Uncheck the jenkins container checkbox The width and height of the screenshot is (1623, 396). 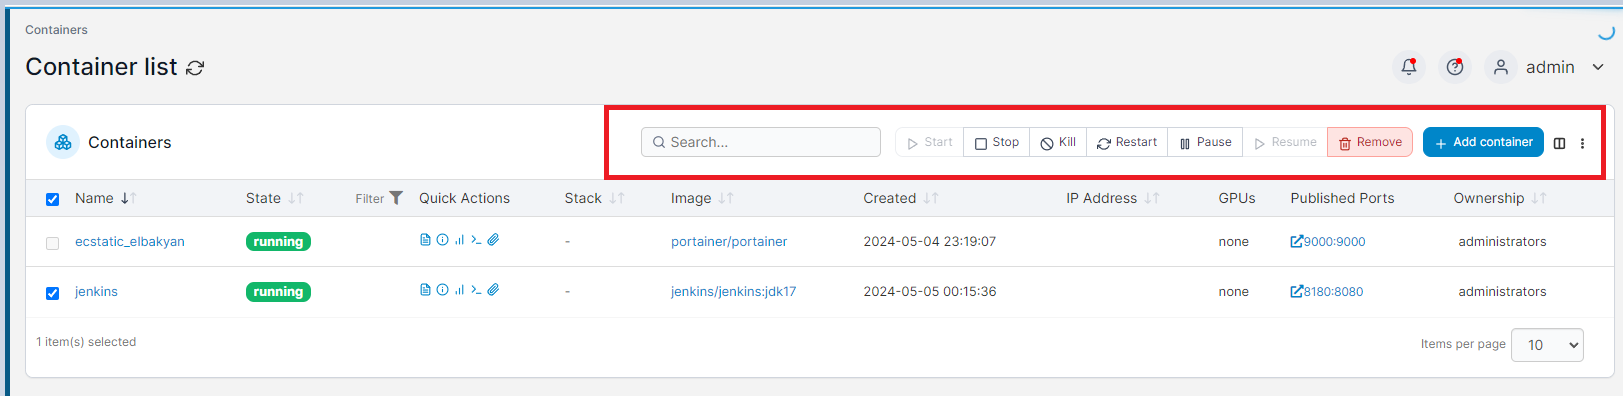tap(53, 293)
